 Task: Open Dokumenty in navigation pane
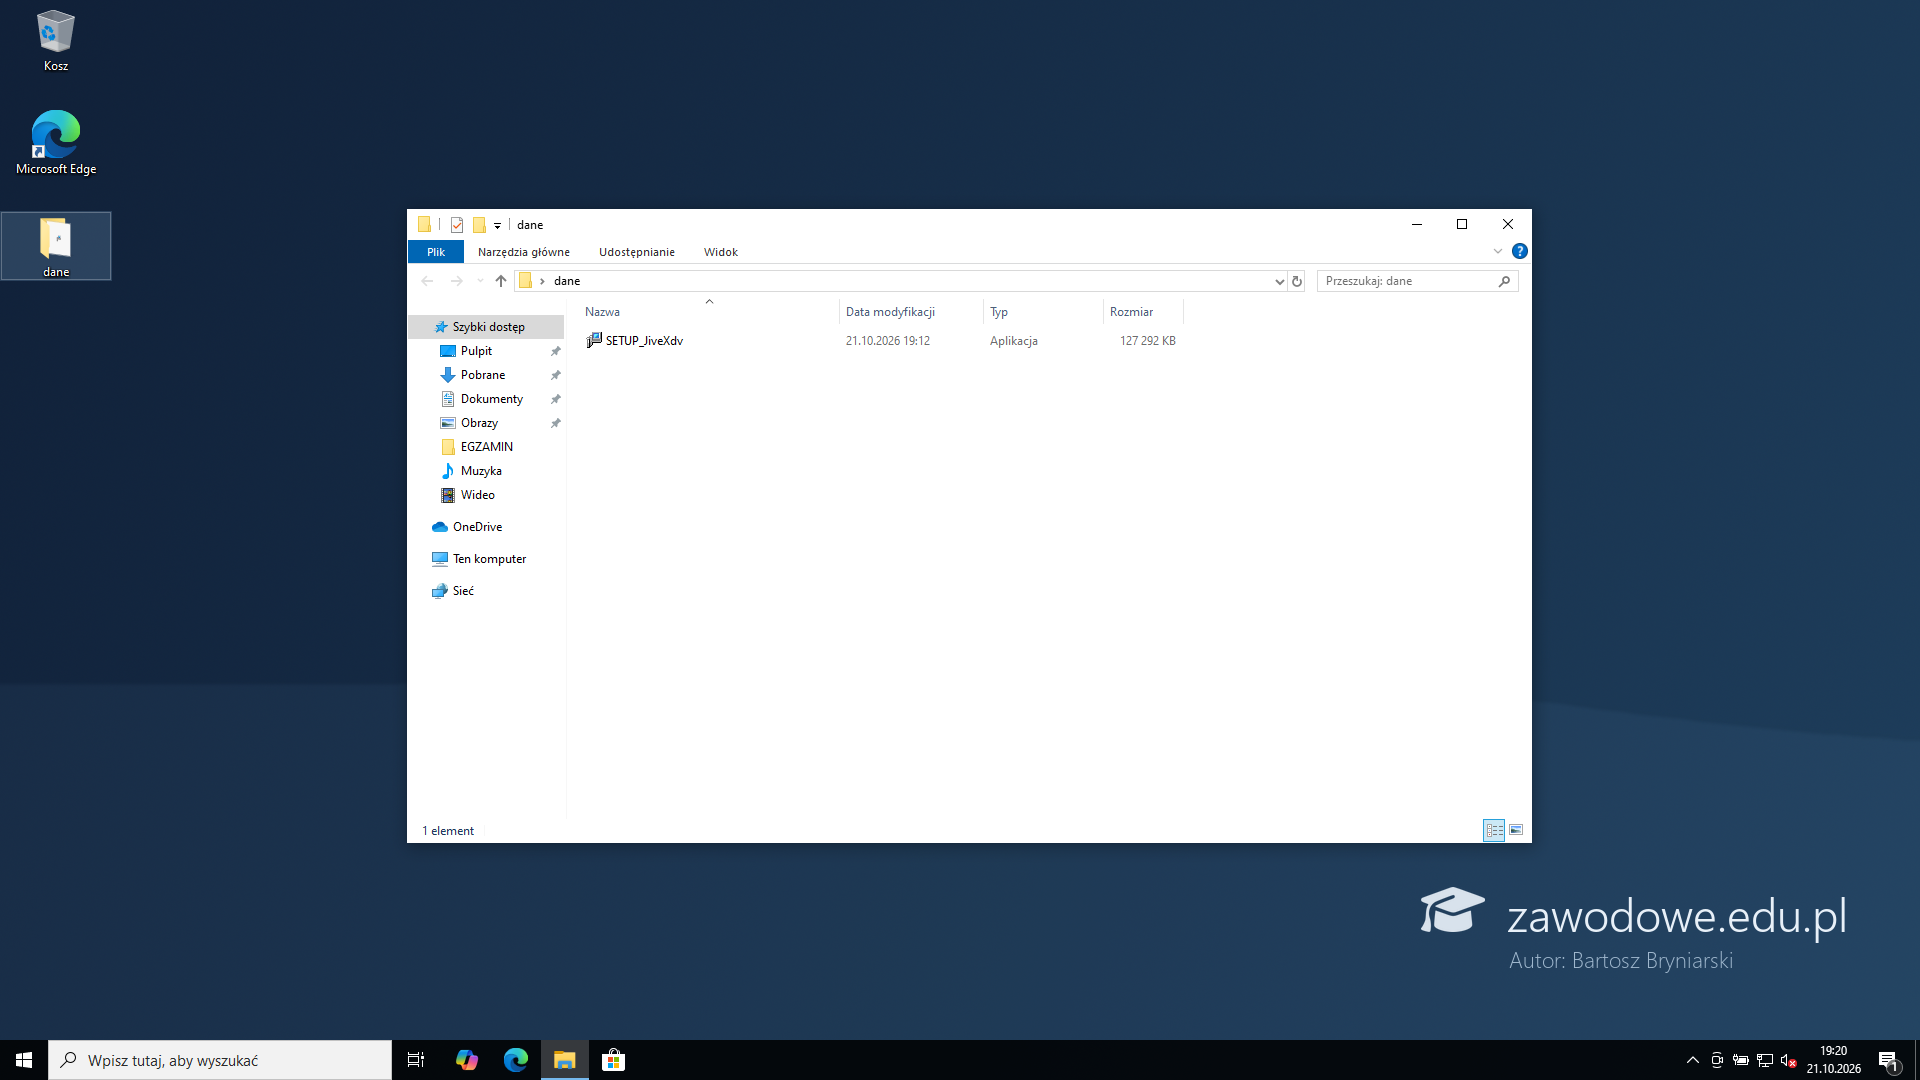click(x=491, y=399)
